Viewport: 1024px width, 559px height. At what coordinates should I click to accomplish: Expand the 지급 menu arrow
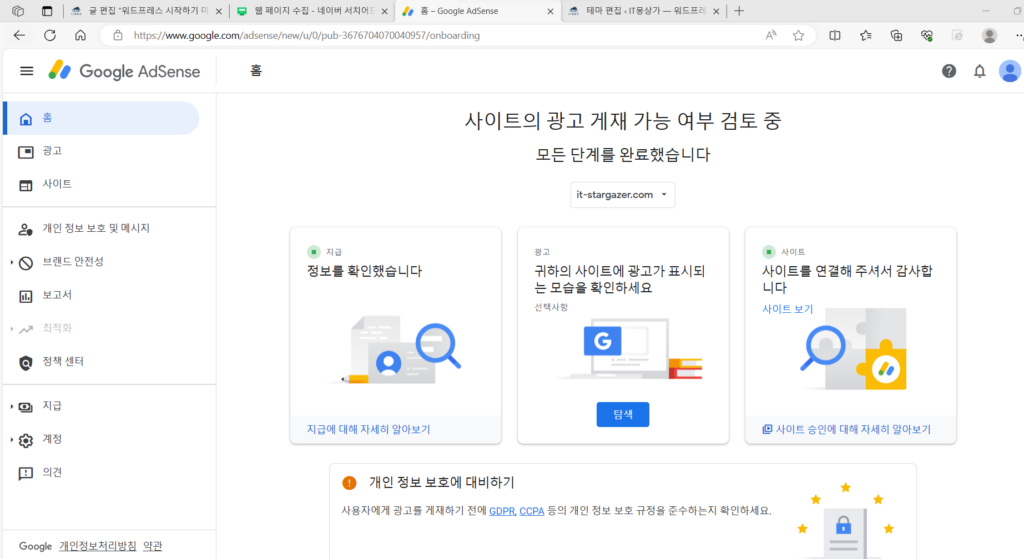(x=12, y=407)
